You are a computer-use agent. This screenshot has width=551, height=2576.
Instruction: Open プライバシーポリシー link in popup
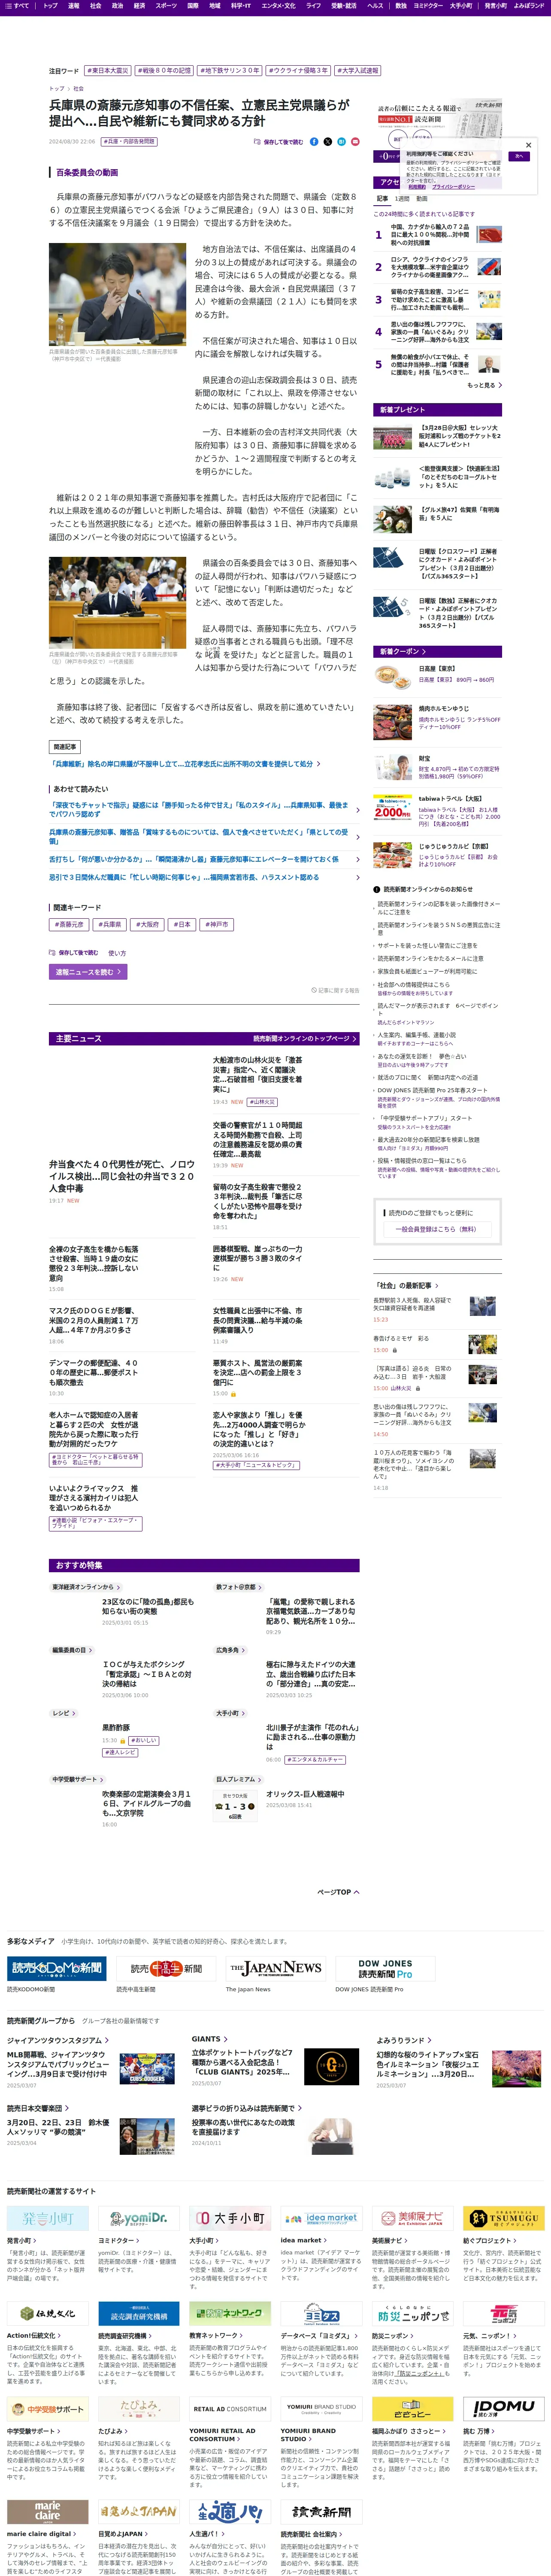pos(453,187)
